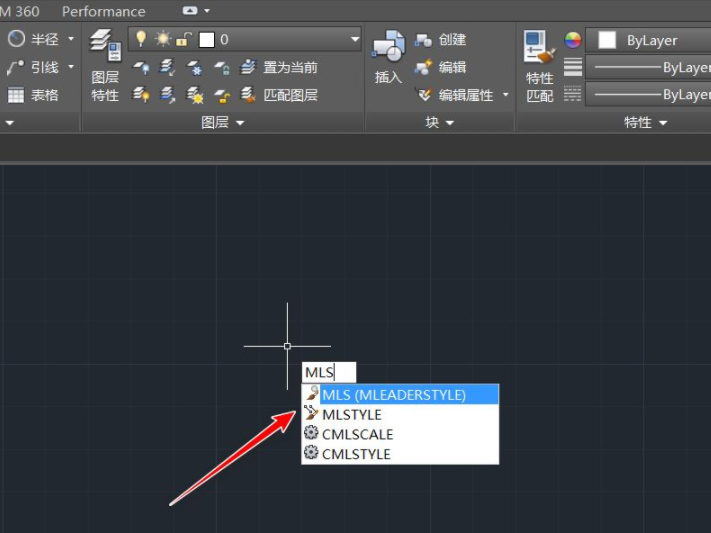This screenshot has height=533, width=711.
Task: Click the ByLayer object color swatch
Action: tap(606, 40)
